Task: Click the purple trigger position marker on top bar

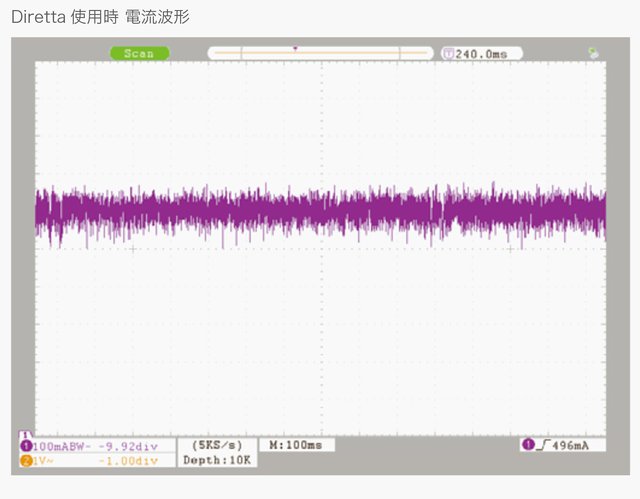Action: tap(295, 48)
